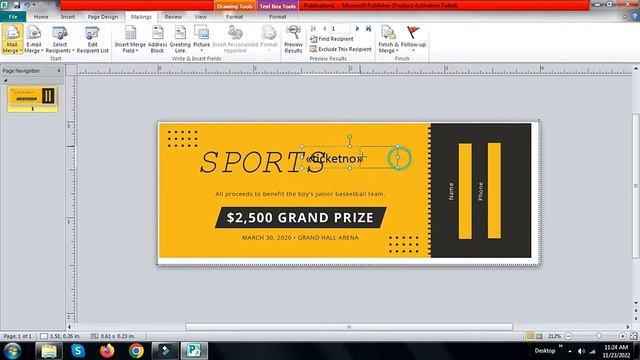Open Windows Start menu
The image size is (640, 360).
pos(12,351)
